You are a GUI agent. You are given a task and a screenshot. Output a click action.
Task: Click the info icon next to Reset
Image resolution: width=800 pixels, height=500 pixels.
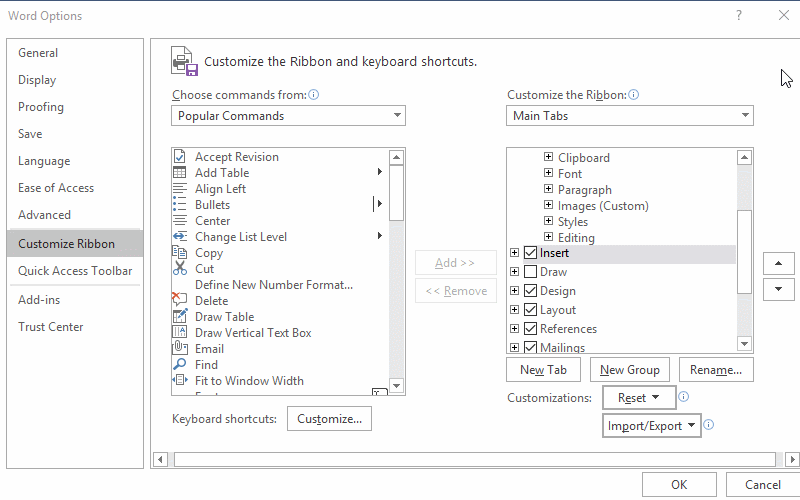tap(684, 397)
